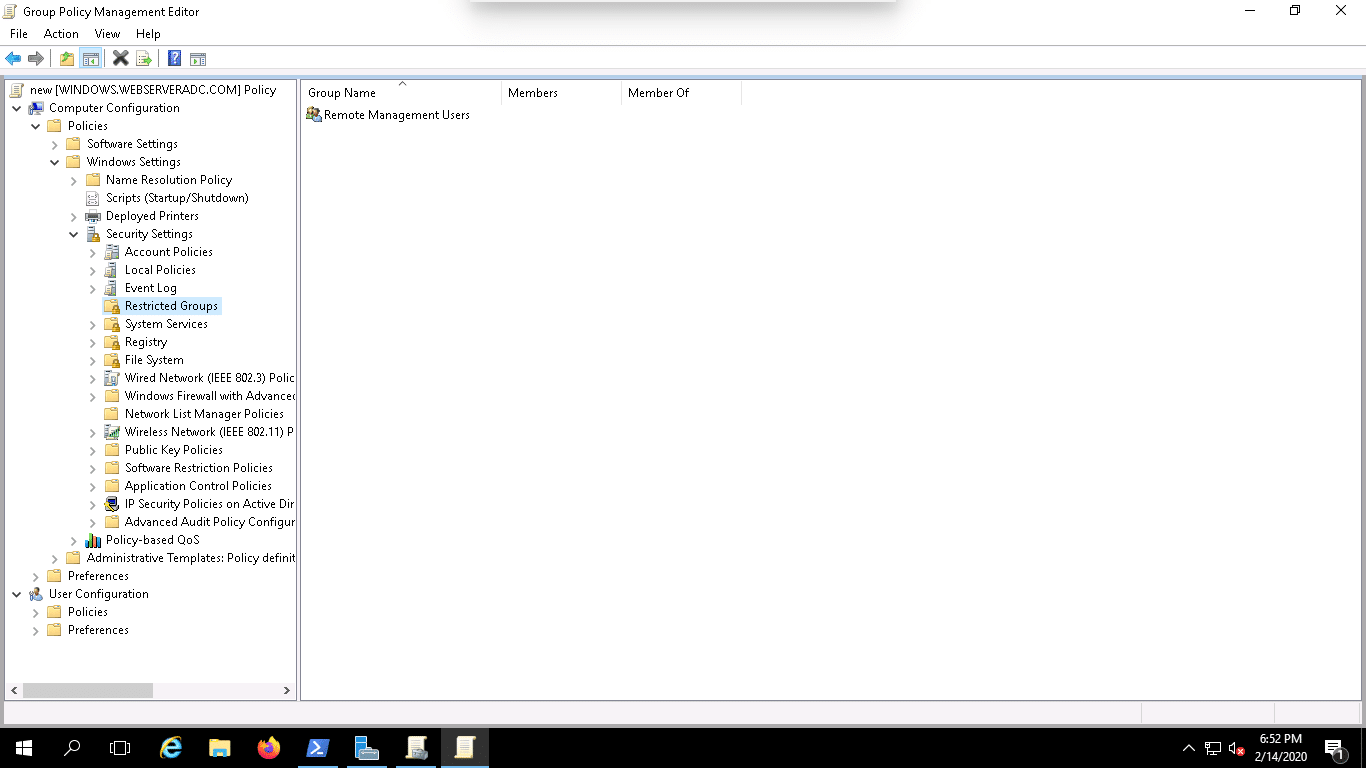Screen dimensions: 1366x768
Task: Go up one level with the folder toolbar icon
Action: pyautogui.click(x=67, y=59)
